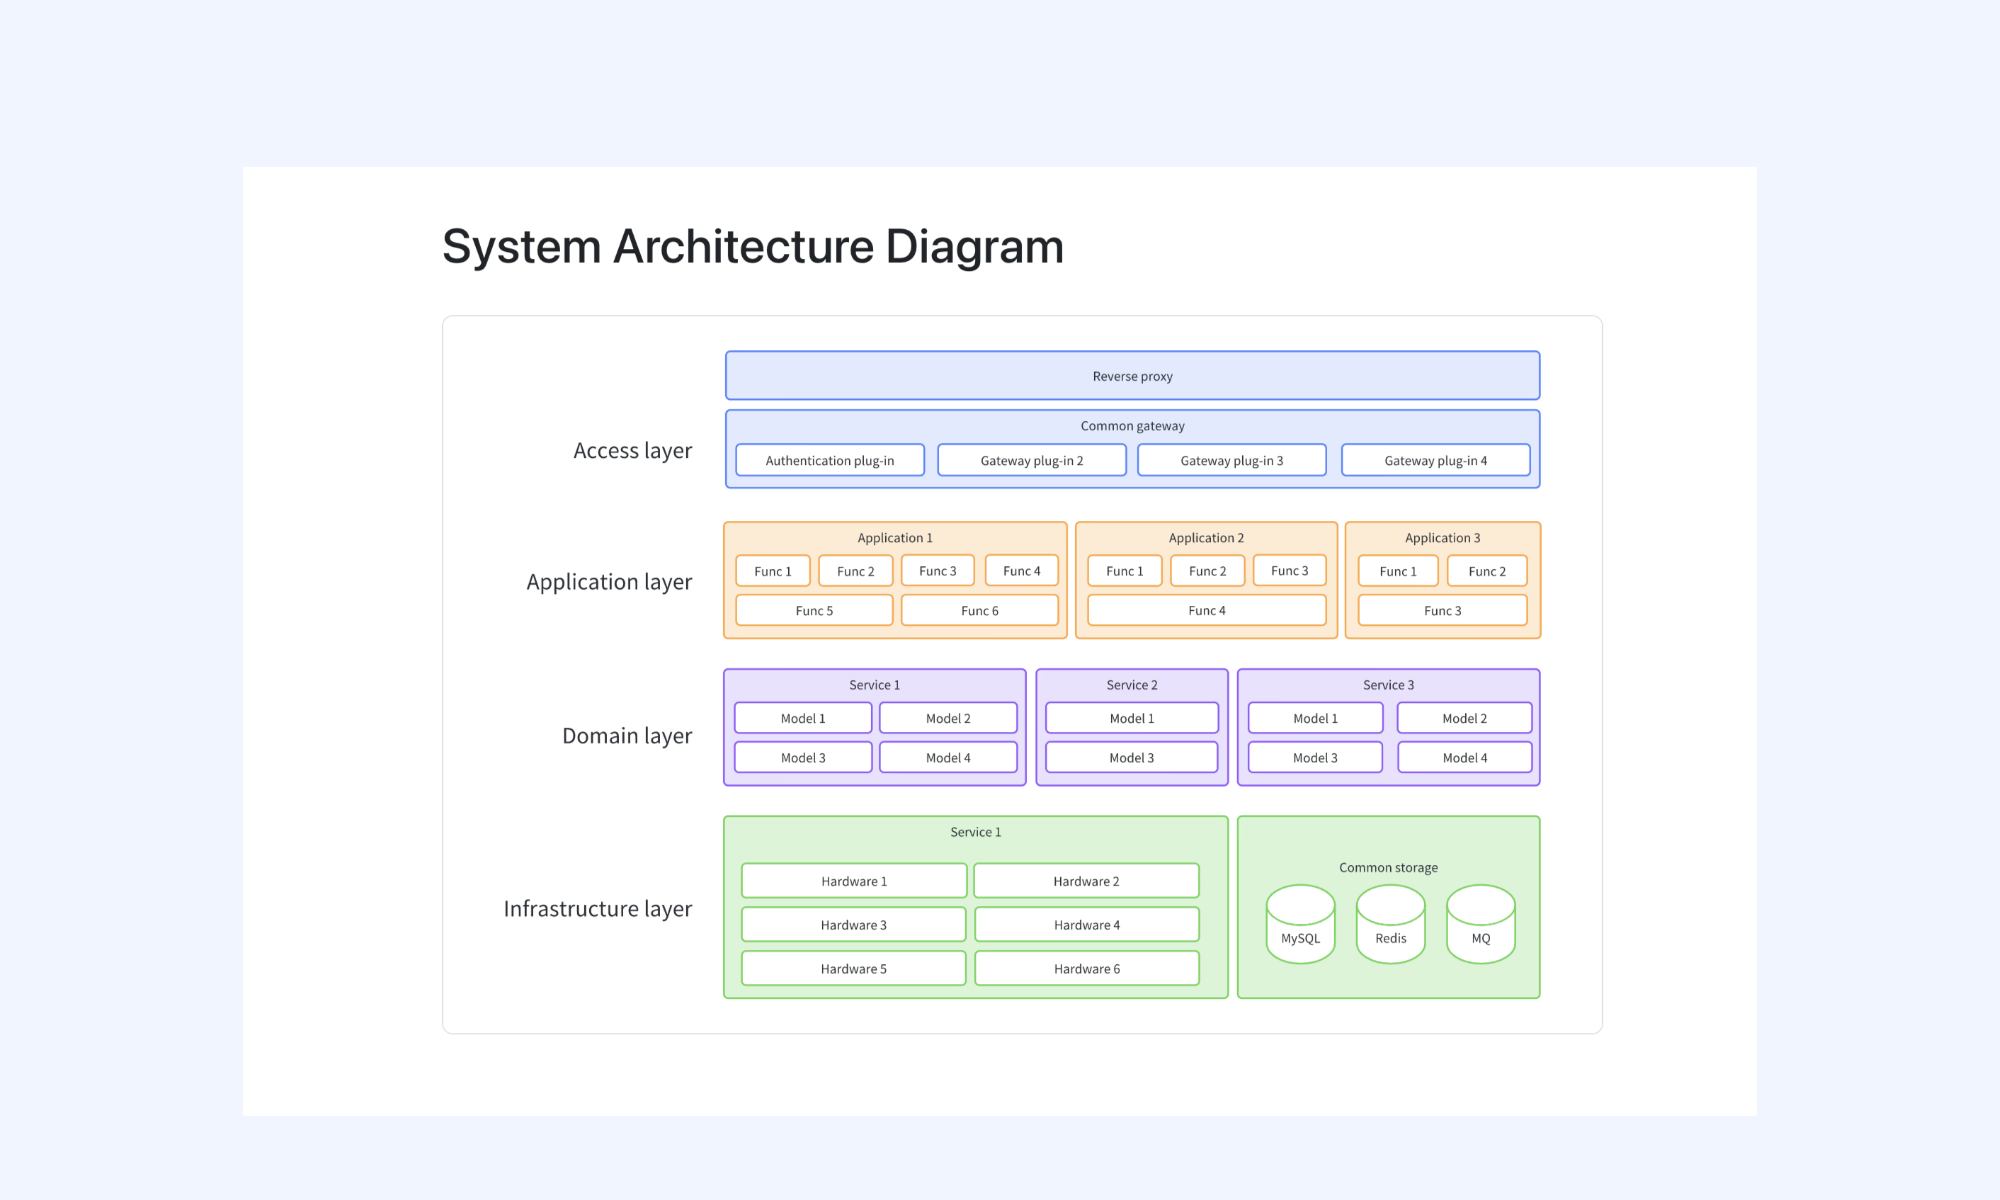The width and height of the screenshot is (2000, 1200).
Task: Select Func 2 in Application 3
Action: click(x=1487, y=571)
